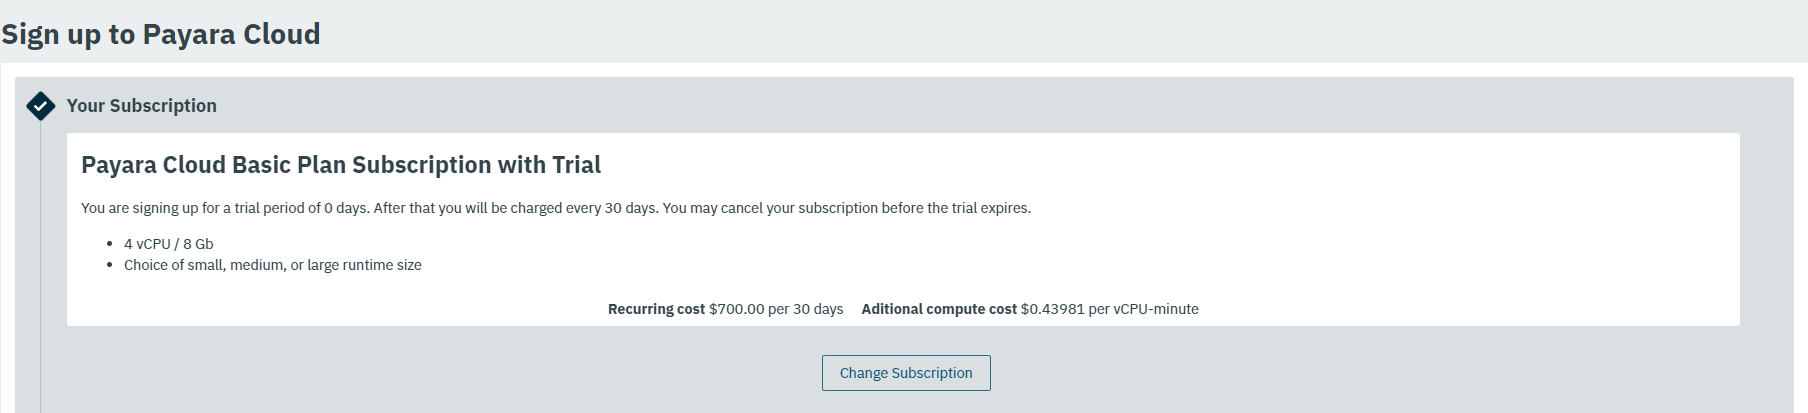The image size is (1808, 413).
Task: Click the Additional compute cost label
Action: click(939, 309)
